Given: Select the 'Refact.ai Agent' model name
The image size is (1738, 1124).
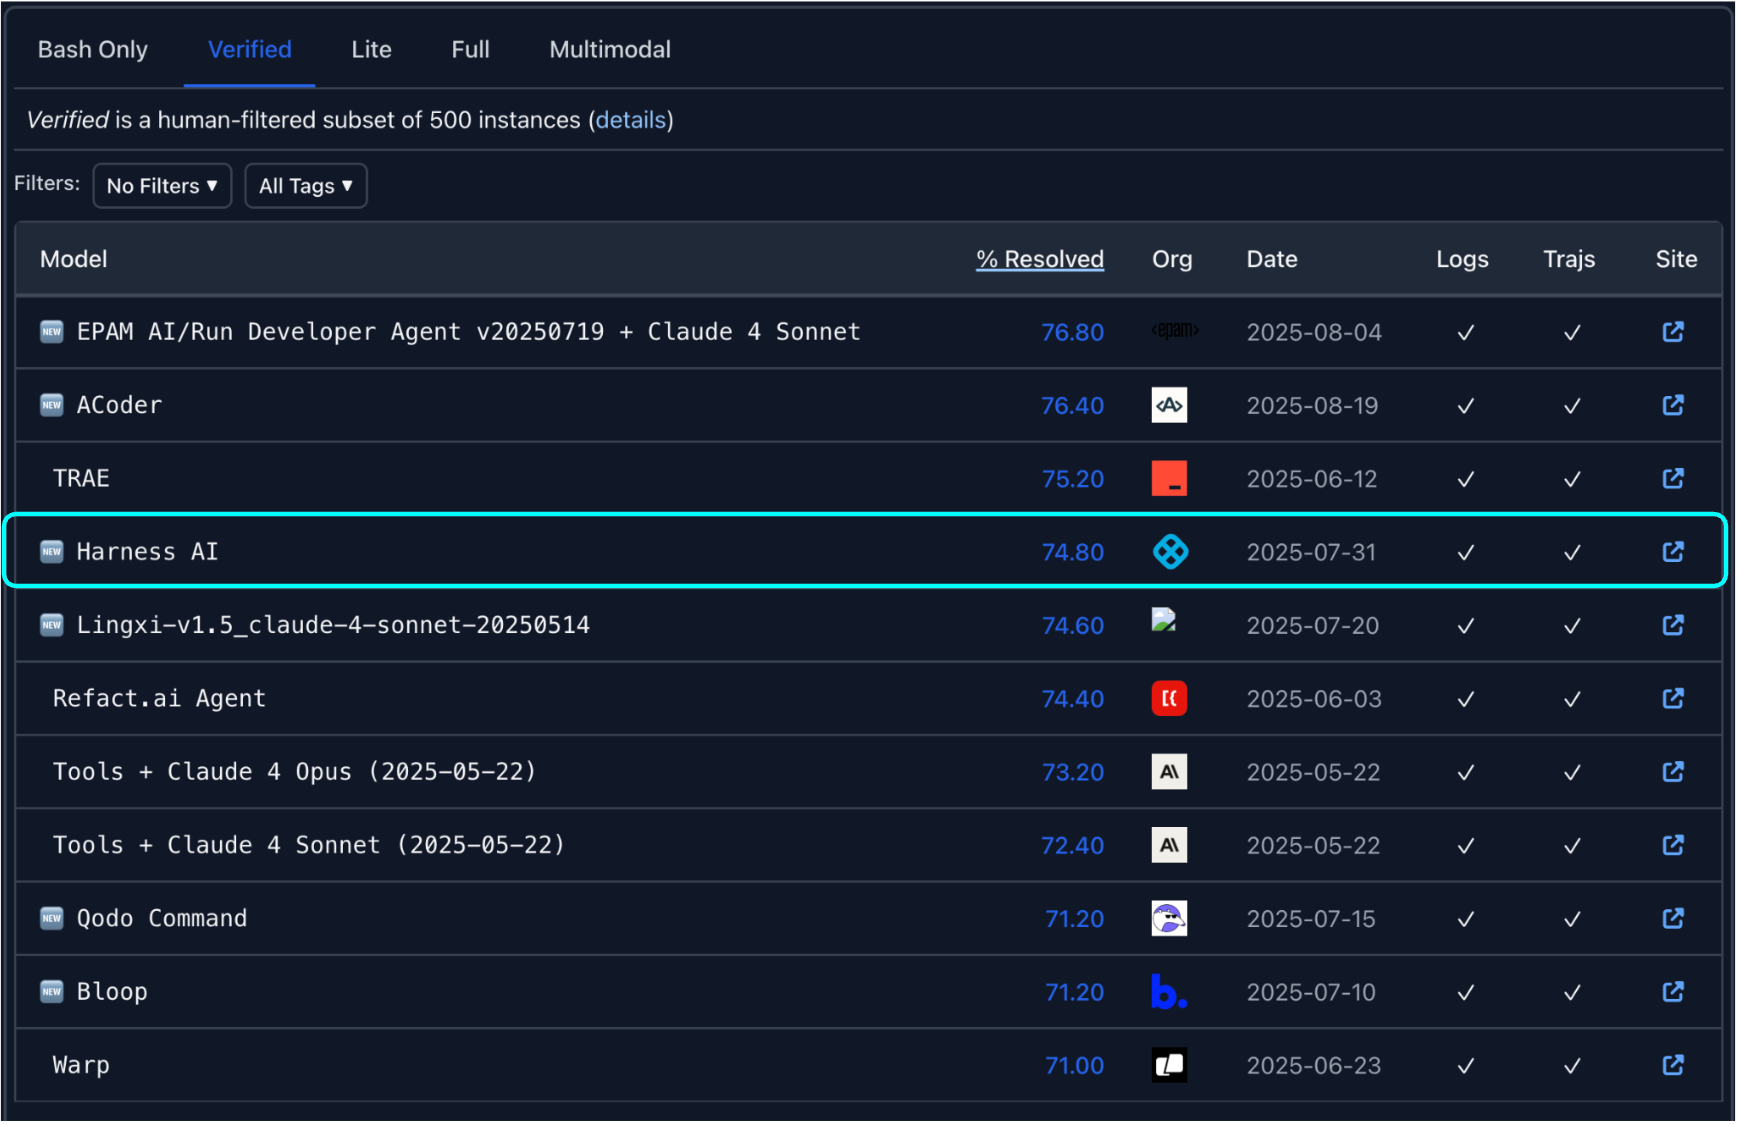Looking at the screenshot, I should (159, 698).
